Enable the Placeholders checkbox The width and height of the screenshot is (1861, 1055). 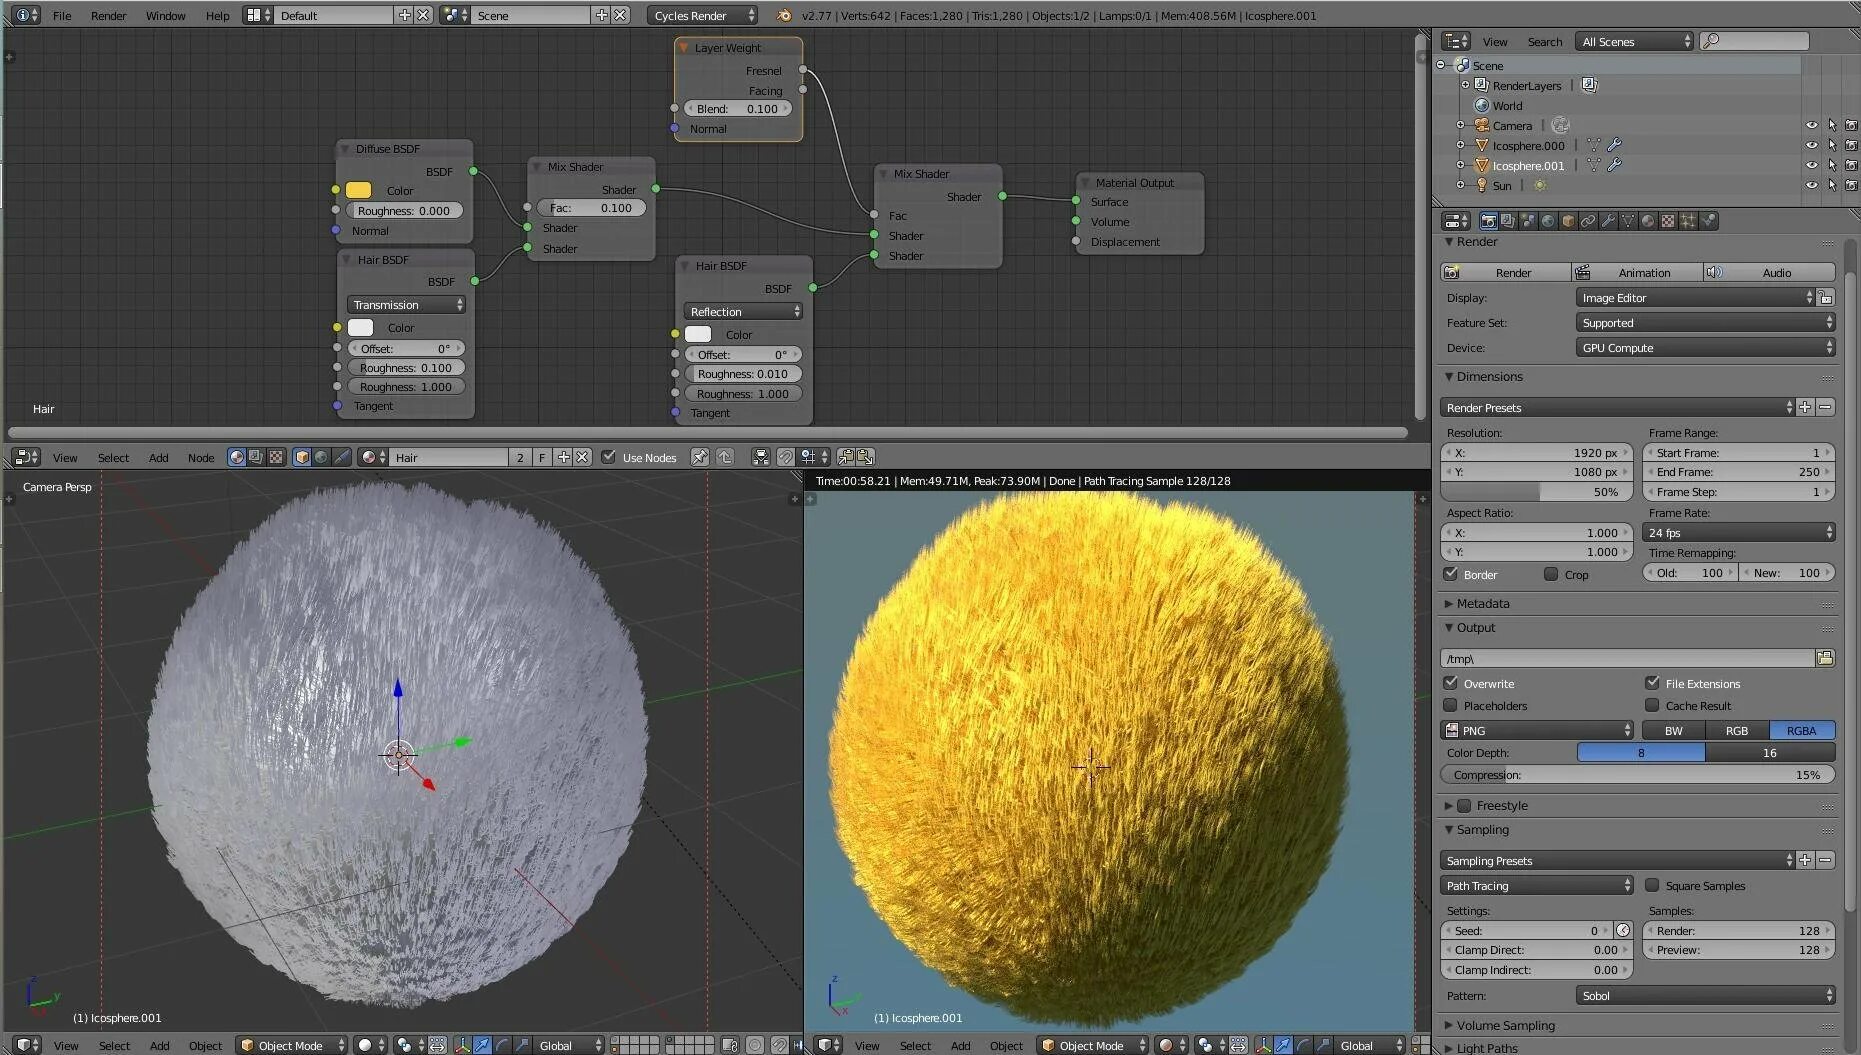pyautogui.click(x=1451, y=705)
